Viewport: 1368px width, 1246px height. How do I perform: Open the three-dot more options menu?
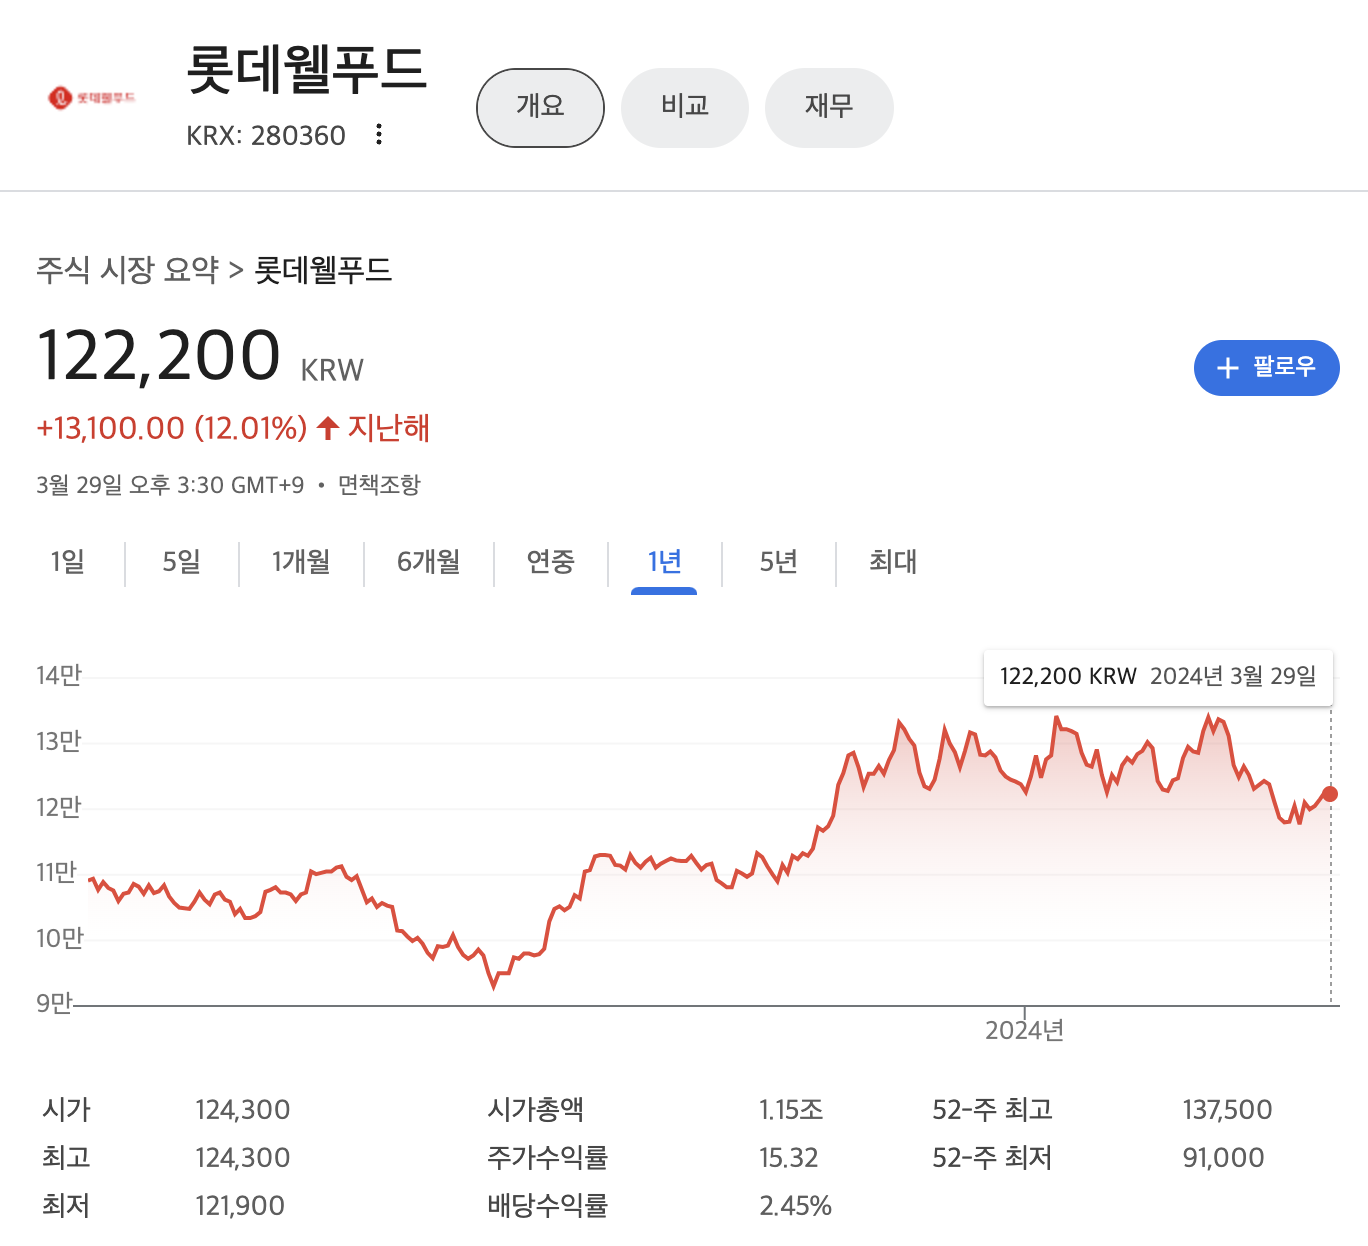coord(379,134)
